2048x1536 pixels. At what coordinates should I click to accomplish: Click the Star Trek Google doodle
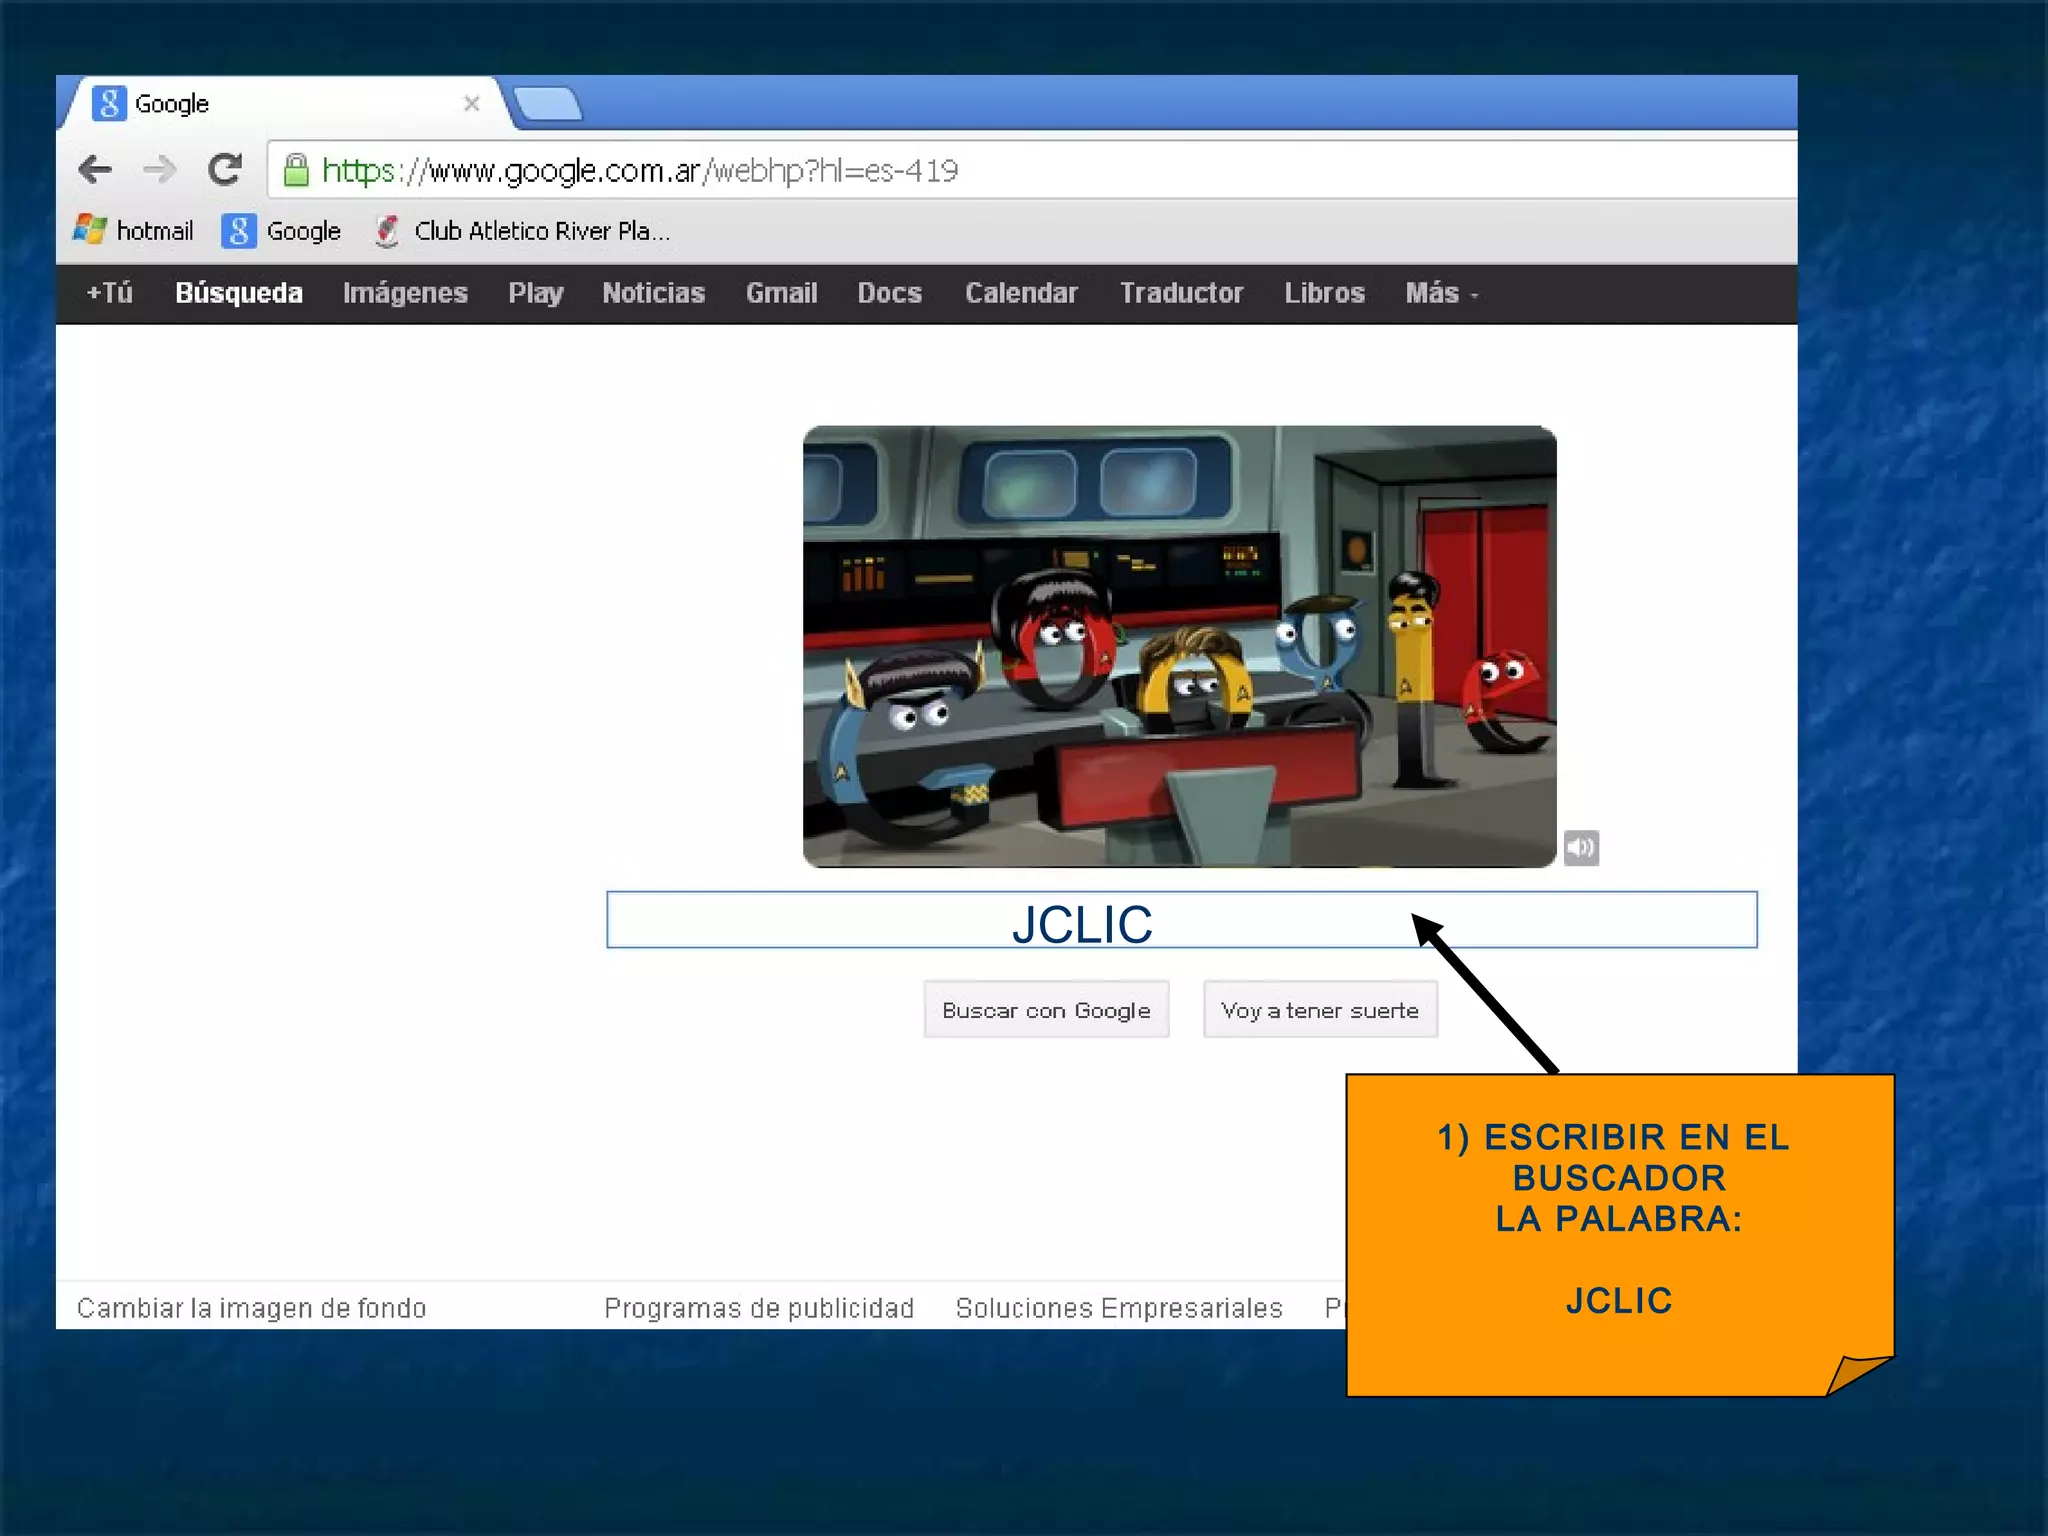pos(1179,646)
